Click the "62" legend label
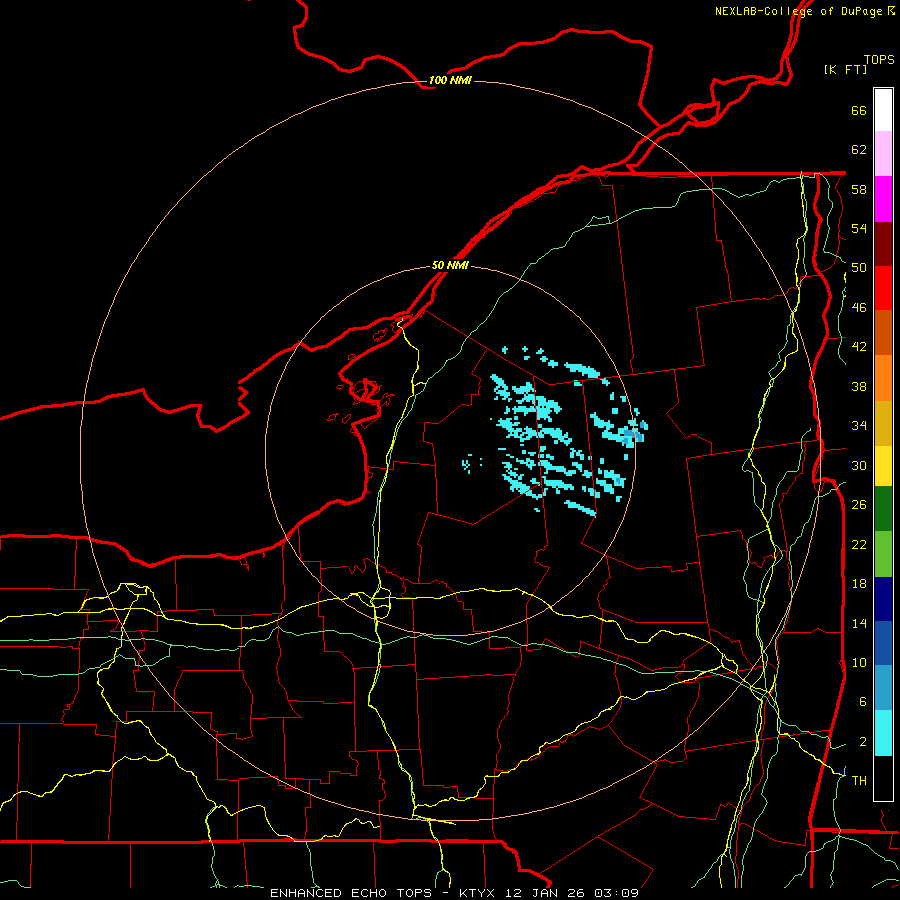Screen dimensions: 900x900 [859, 150]
